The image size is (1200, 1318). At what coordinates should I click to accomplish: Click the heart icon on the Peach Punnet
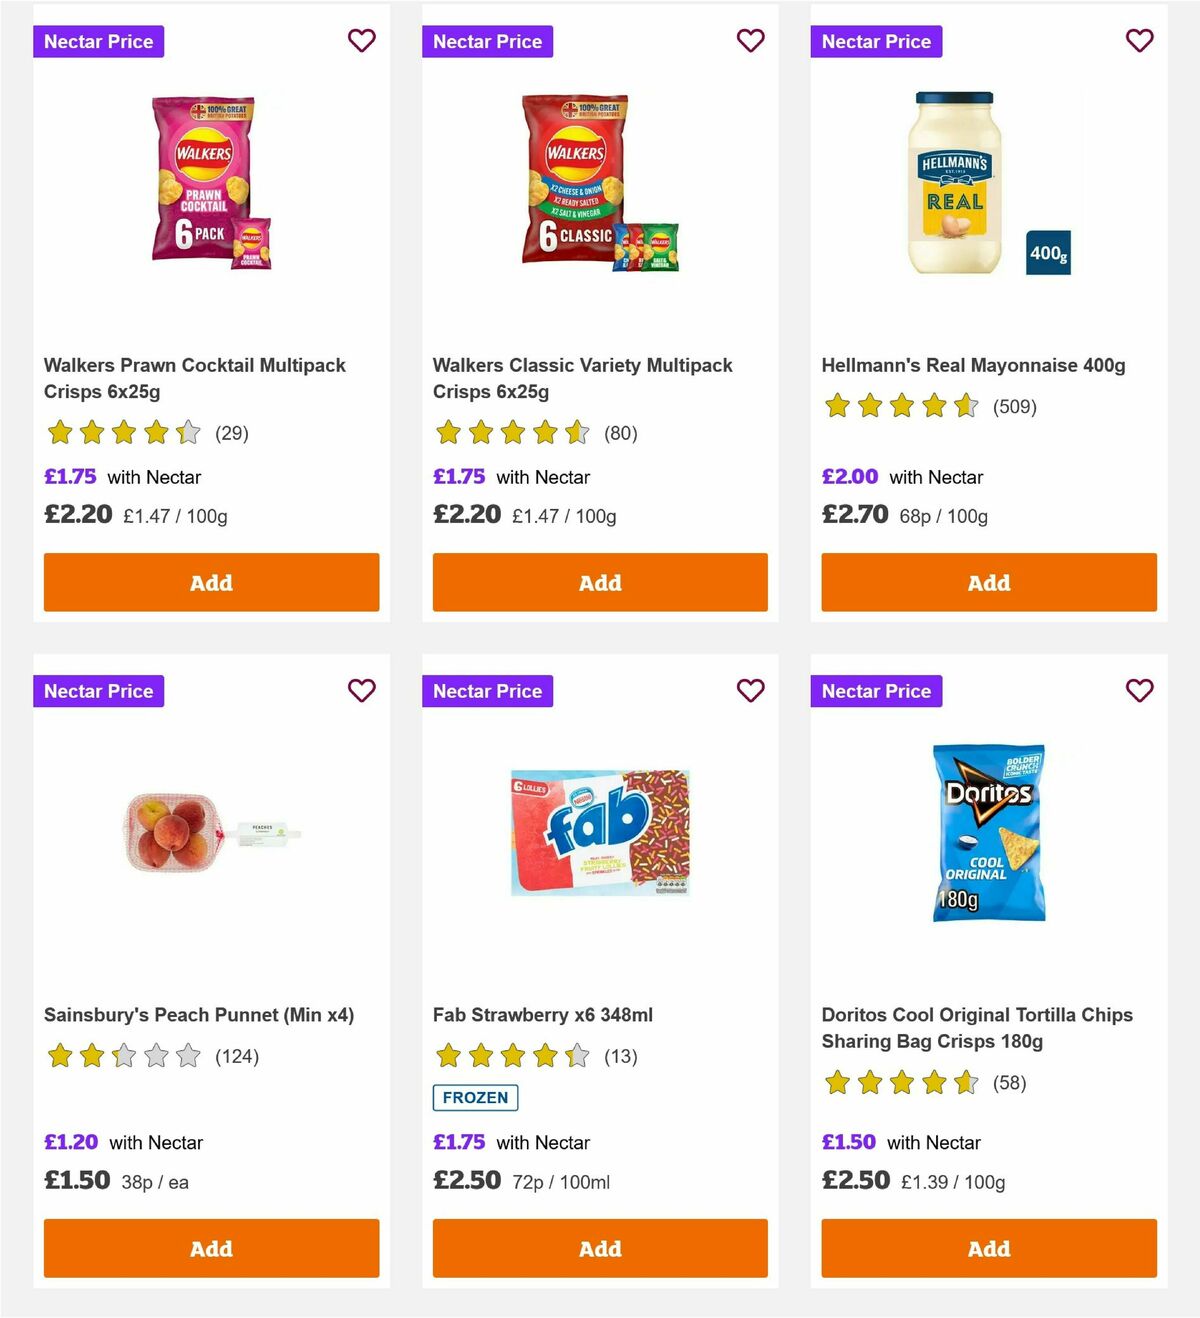tap(362, 690)
